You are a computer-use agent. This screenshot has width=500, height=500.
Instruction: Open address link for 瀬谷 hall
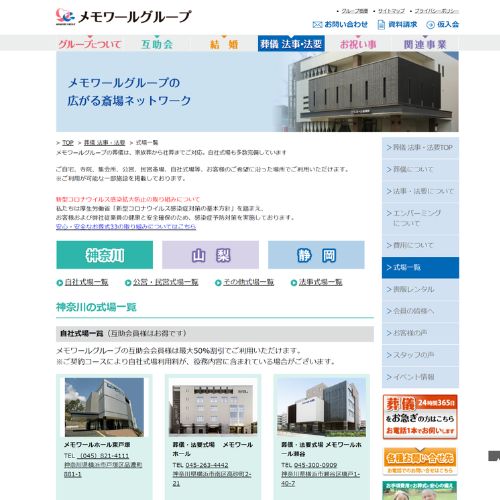[x=320, y=479]
